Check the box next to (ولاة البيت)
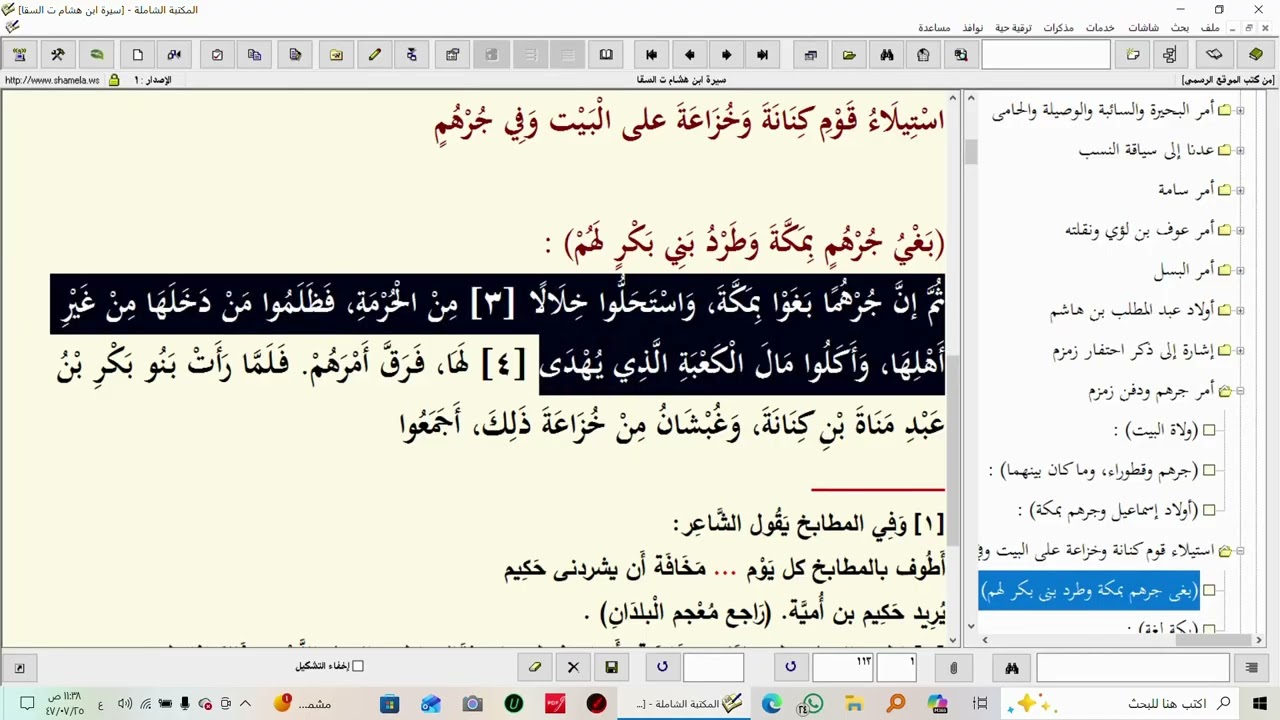This screenshot has width=1280, height=720. [x=1209, y=430]
